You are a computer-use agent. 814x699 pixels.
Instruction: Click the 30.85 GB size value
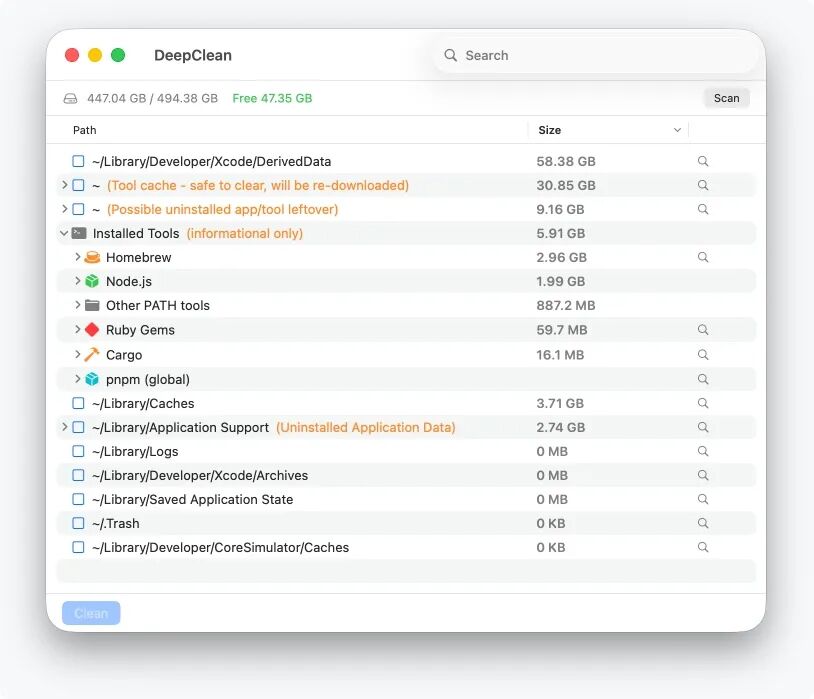pyautogui.click(x=566, y=185)
